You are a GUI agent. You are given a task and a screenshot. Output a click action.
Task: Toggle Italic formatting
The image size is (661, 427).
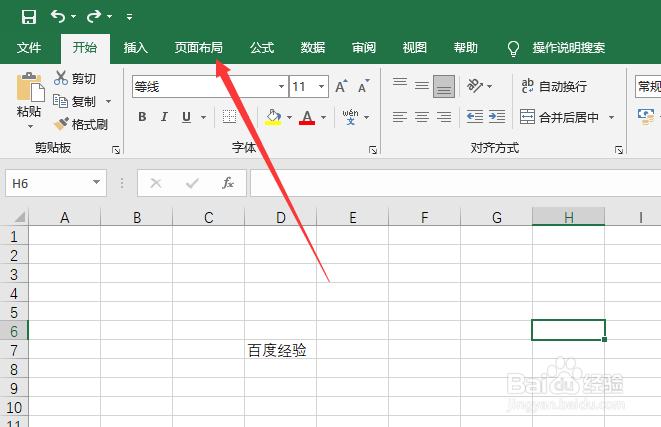click(x=164, y=117)
